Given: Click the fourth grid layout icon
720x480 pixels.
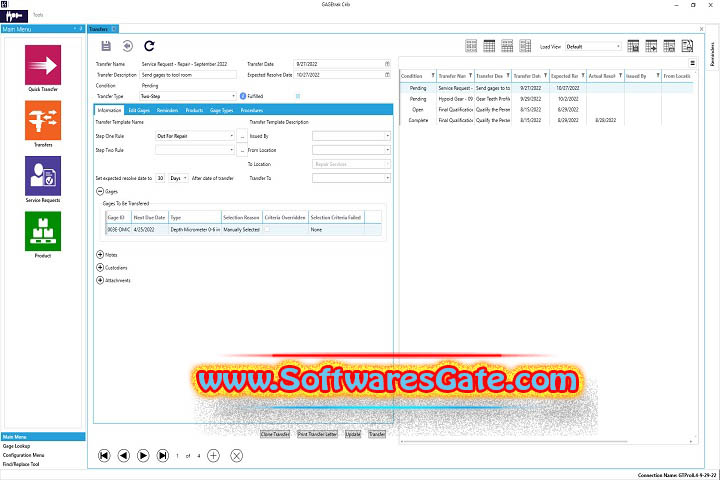Looking at the screenshot, I should [x=525, y=46].
